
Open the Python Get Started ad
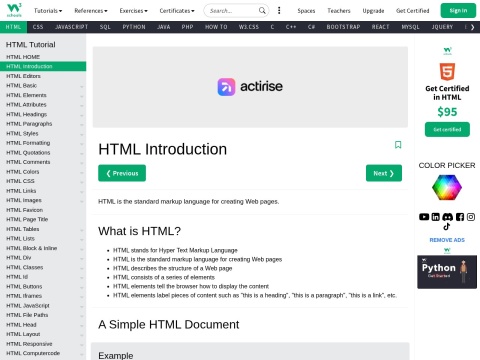pyautogui.click(x=447, y=272)
